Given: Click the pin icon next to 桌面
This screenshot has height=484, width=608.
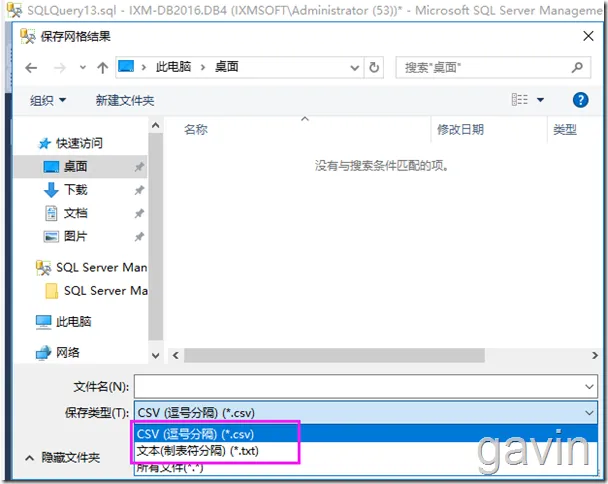Looking at the screenshot, I should coord(139,167).
